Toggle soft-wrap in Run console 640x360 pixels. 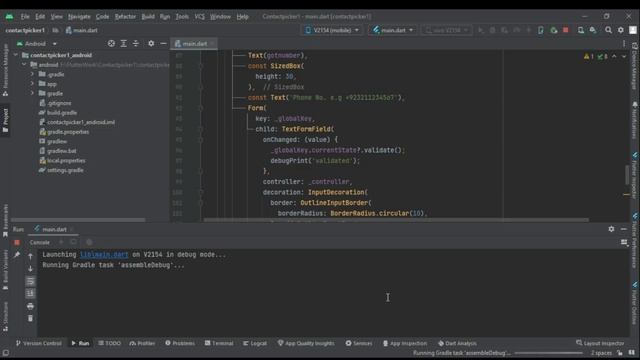30,281
